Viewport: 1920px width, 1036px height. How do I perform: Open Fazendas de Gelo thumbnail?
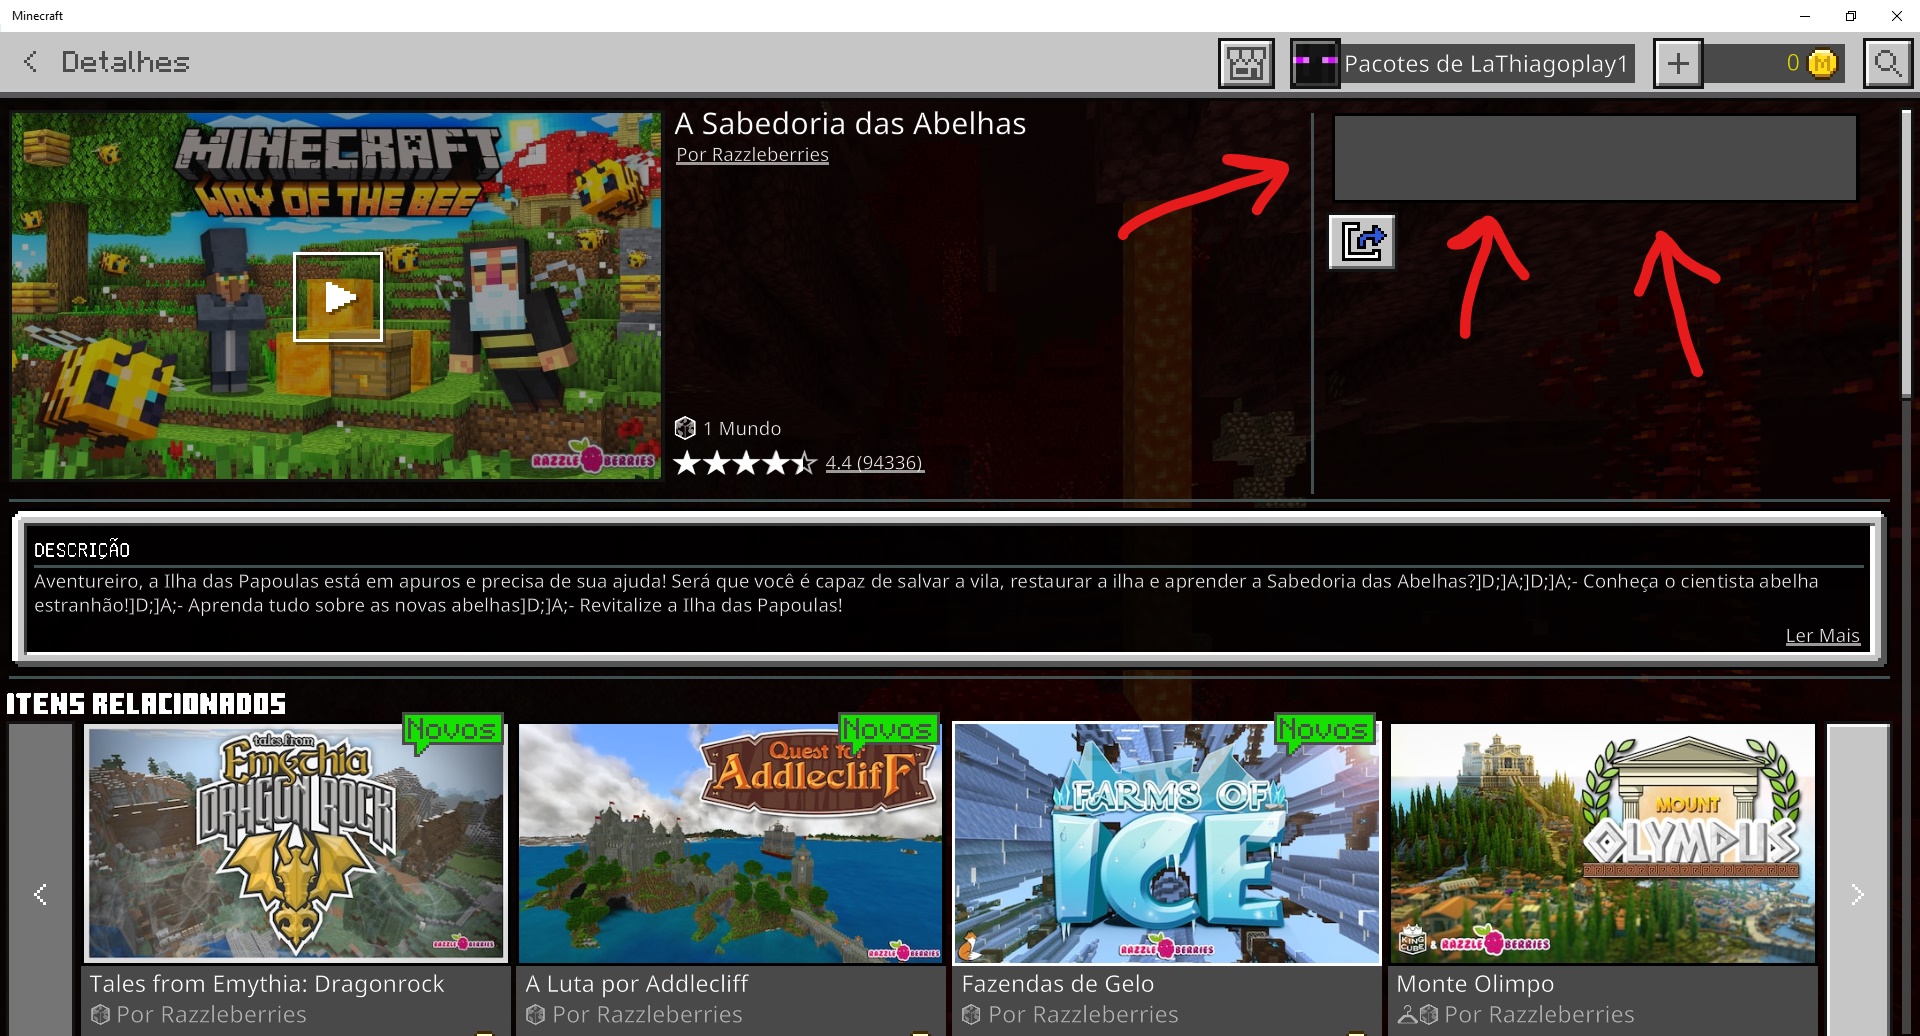coord(1167,843)
